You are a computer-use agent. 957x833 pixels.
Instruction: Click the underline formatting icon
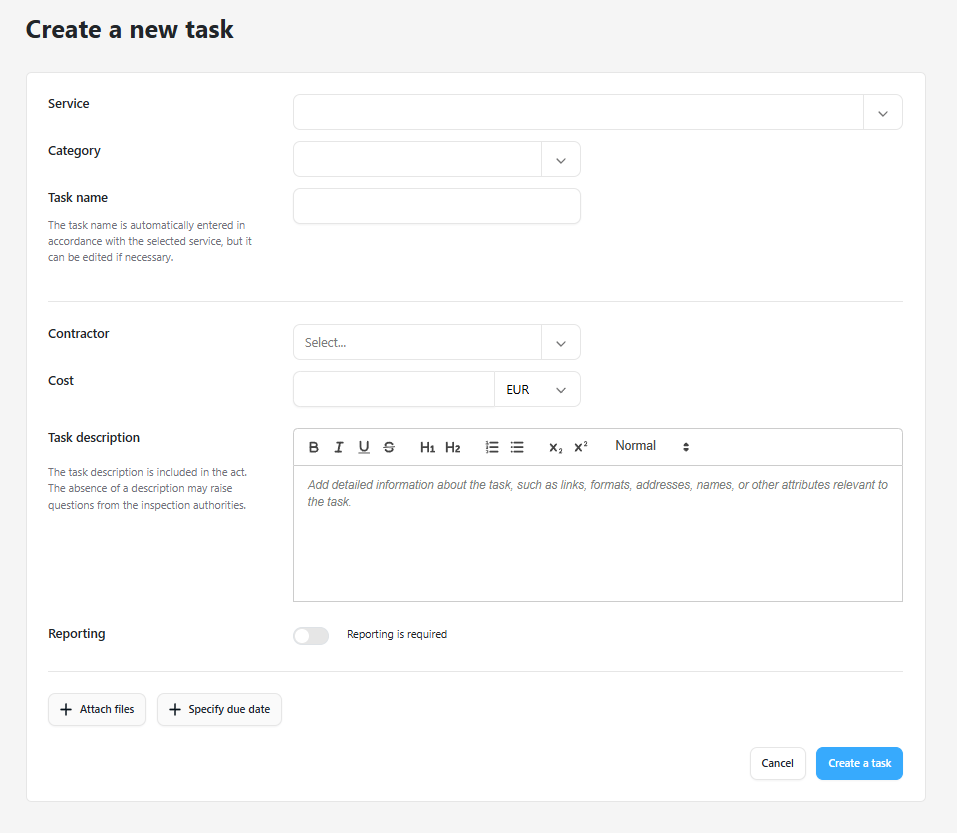[364, 447]
